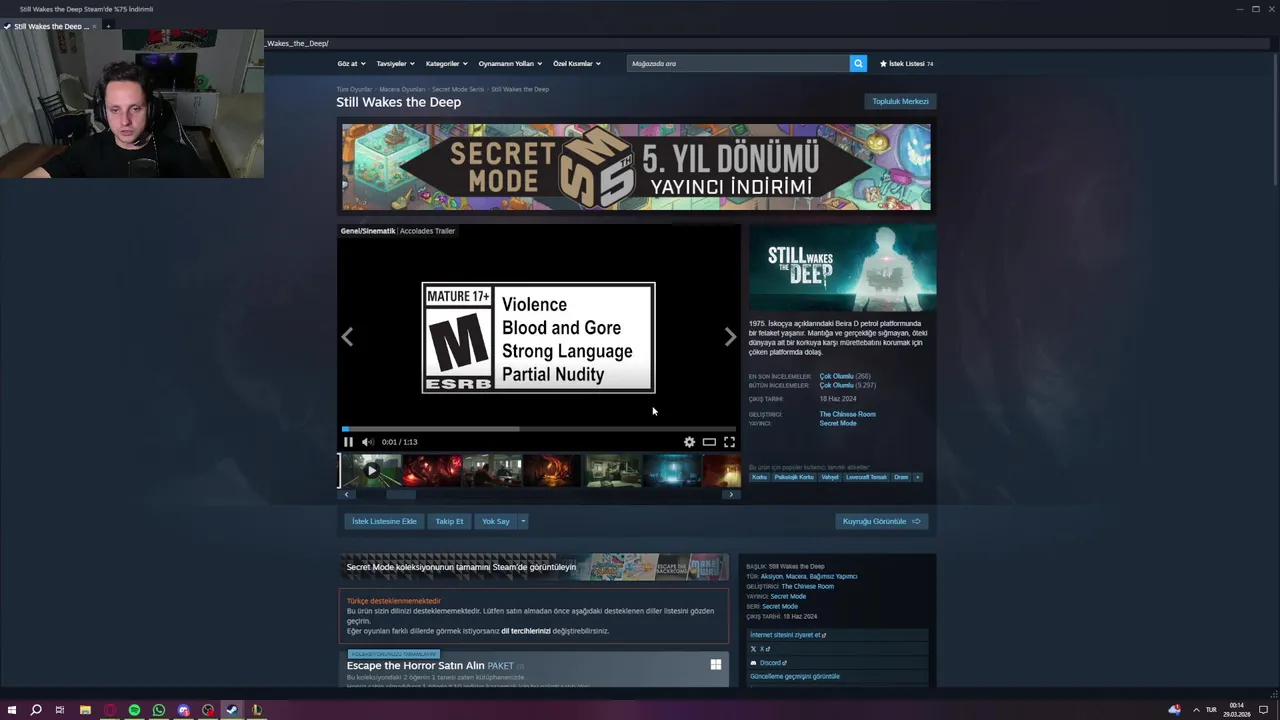Viewport: 1280px width, 720px height.
Task: Click Kuyruğu Görüntüle button
Action: tap(882, 521)
